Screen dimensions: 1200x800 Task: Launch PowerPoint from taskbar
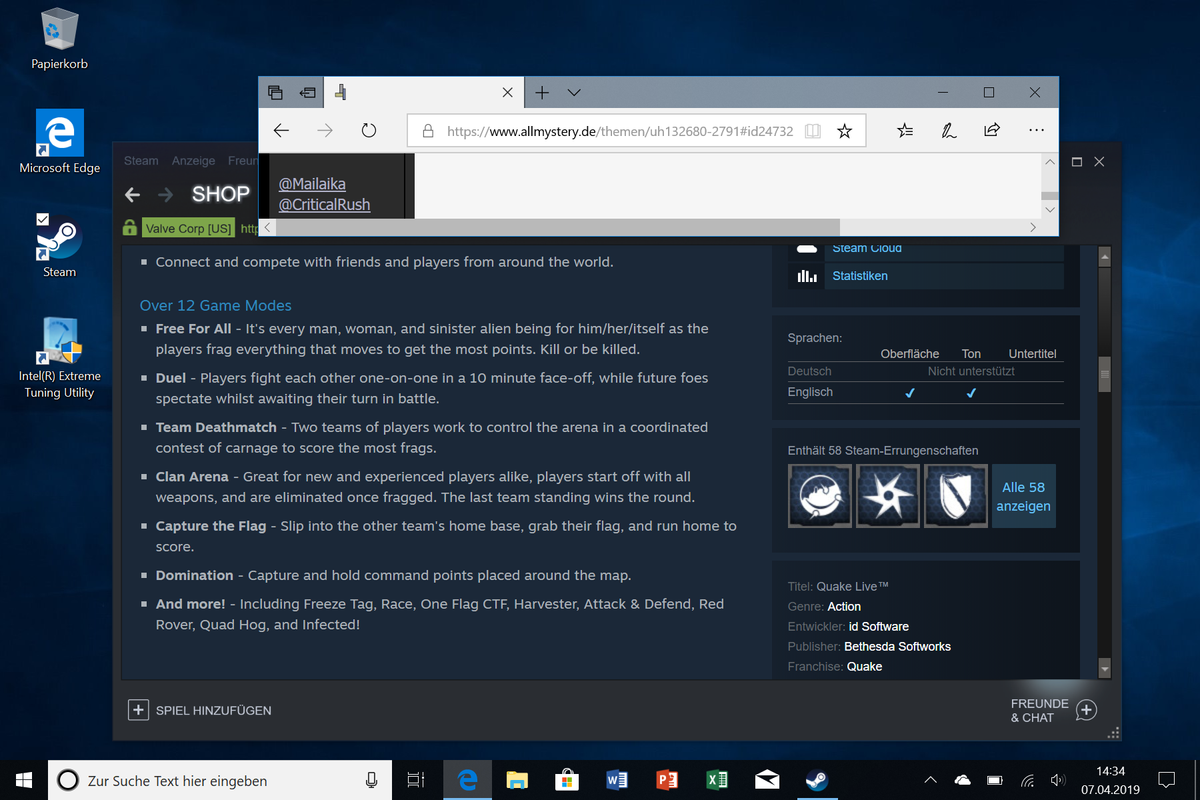[x=666, y=780]
